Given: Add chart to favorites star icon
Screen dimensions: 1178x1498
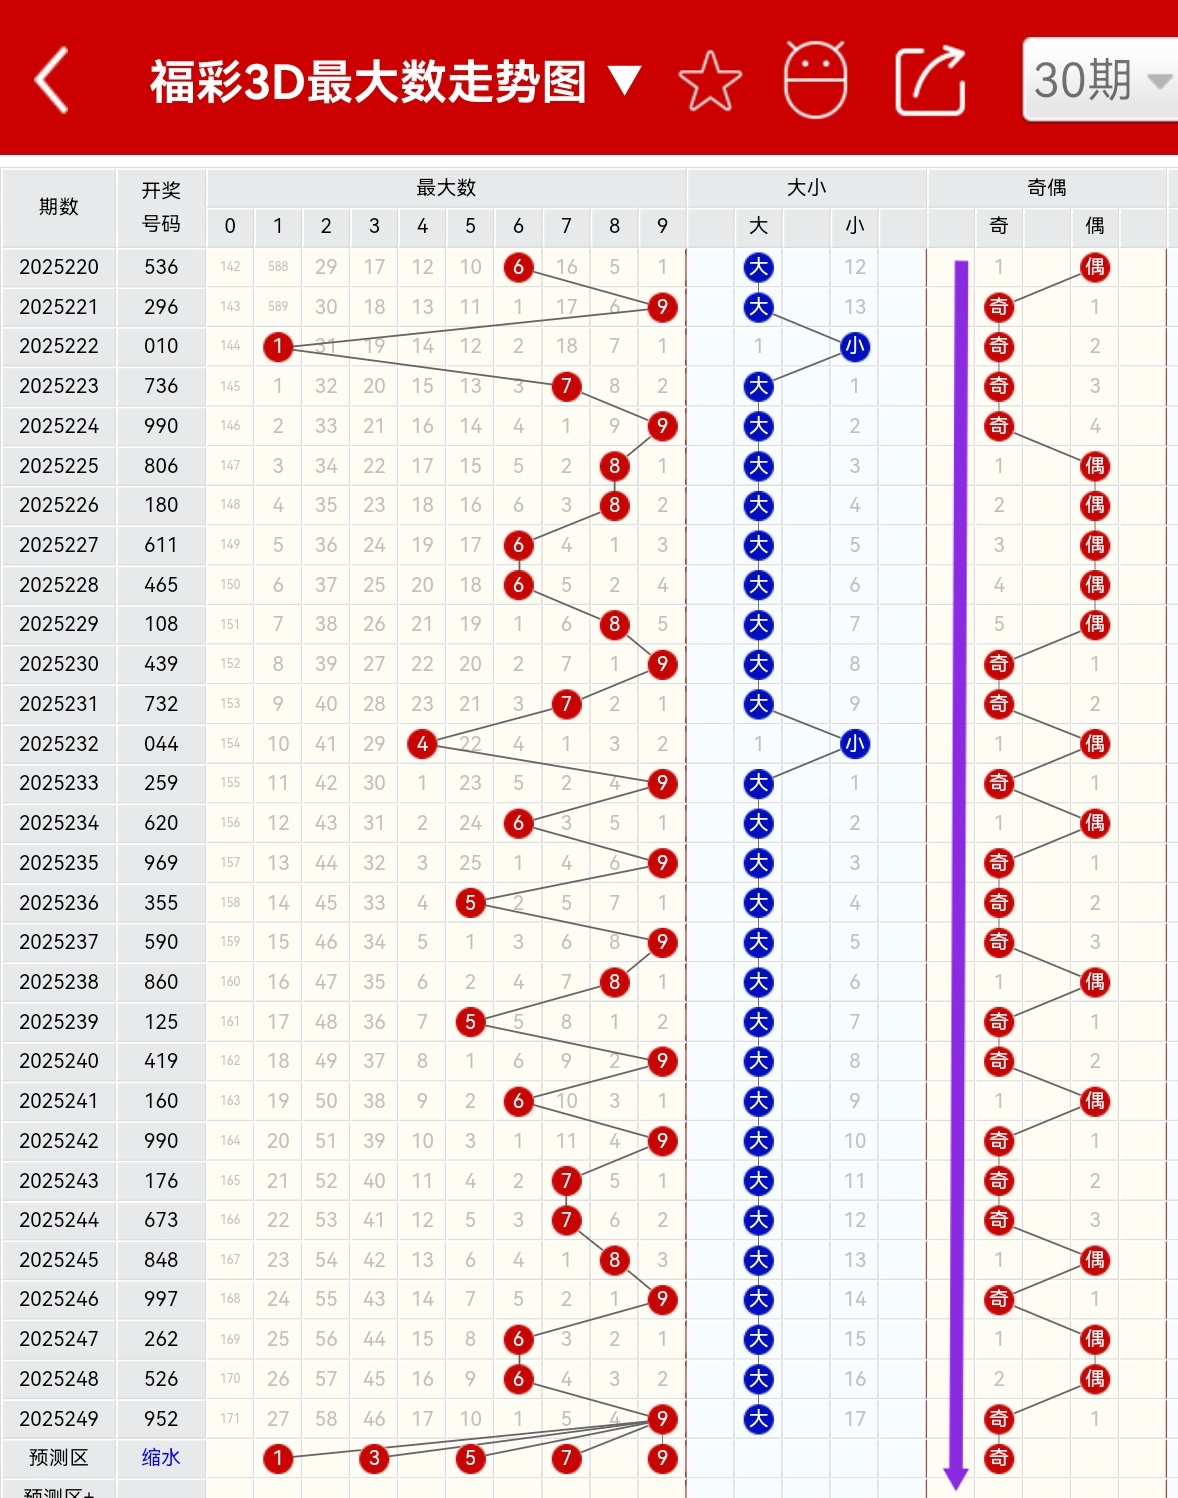Looking at the screenshot, I should [x=710, y=81].
